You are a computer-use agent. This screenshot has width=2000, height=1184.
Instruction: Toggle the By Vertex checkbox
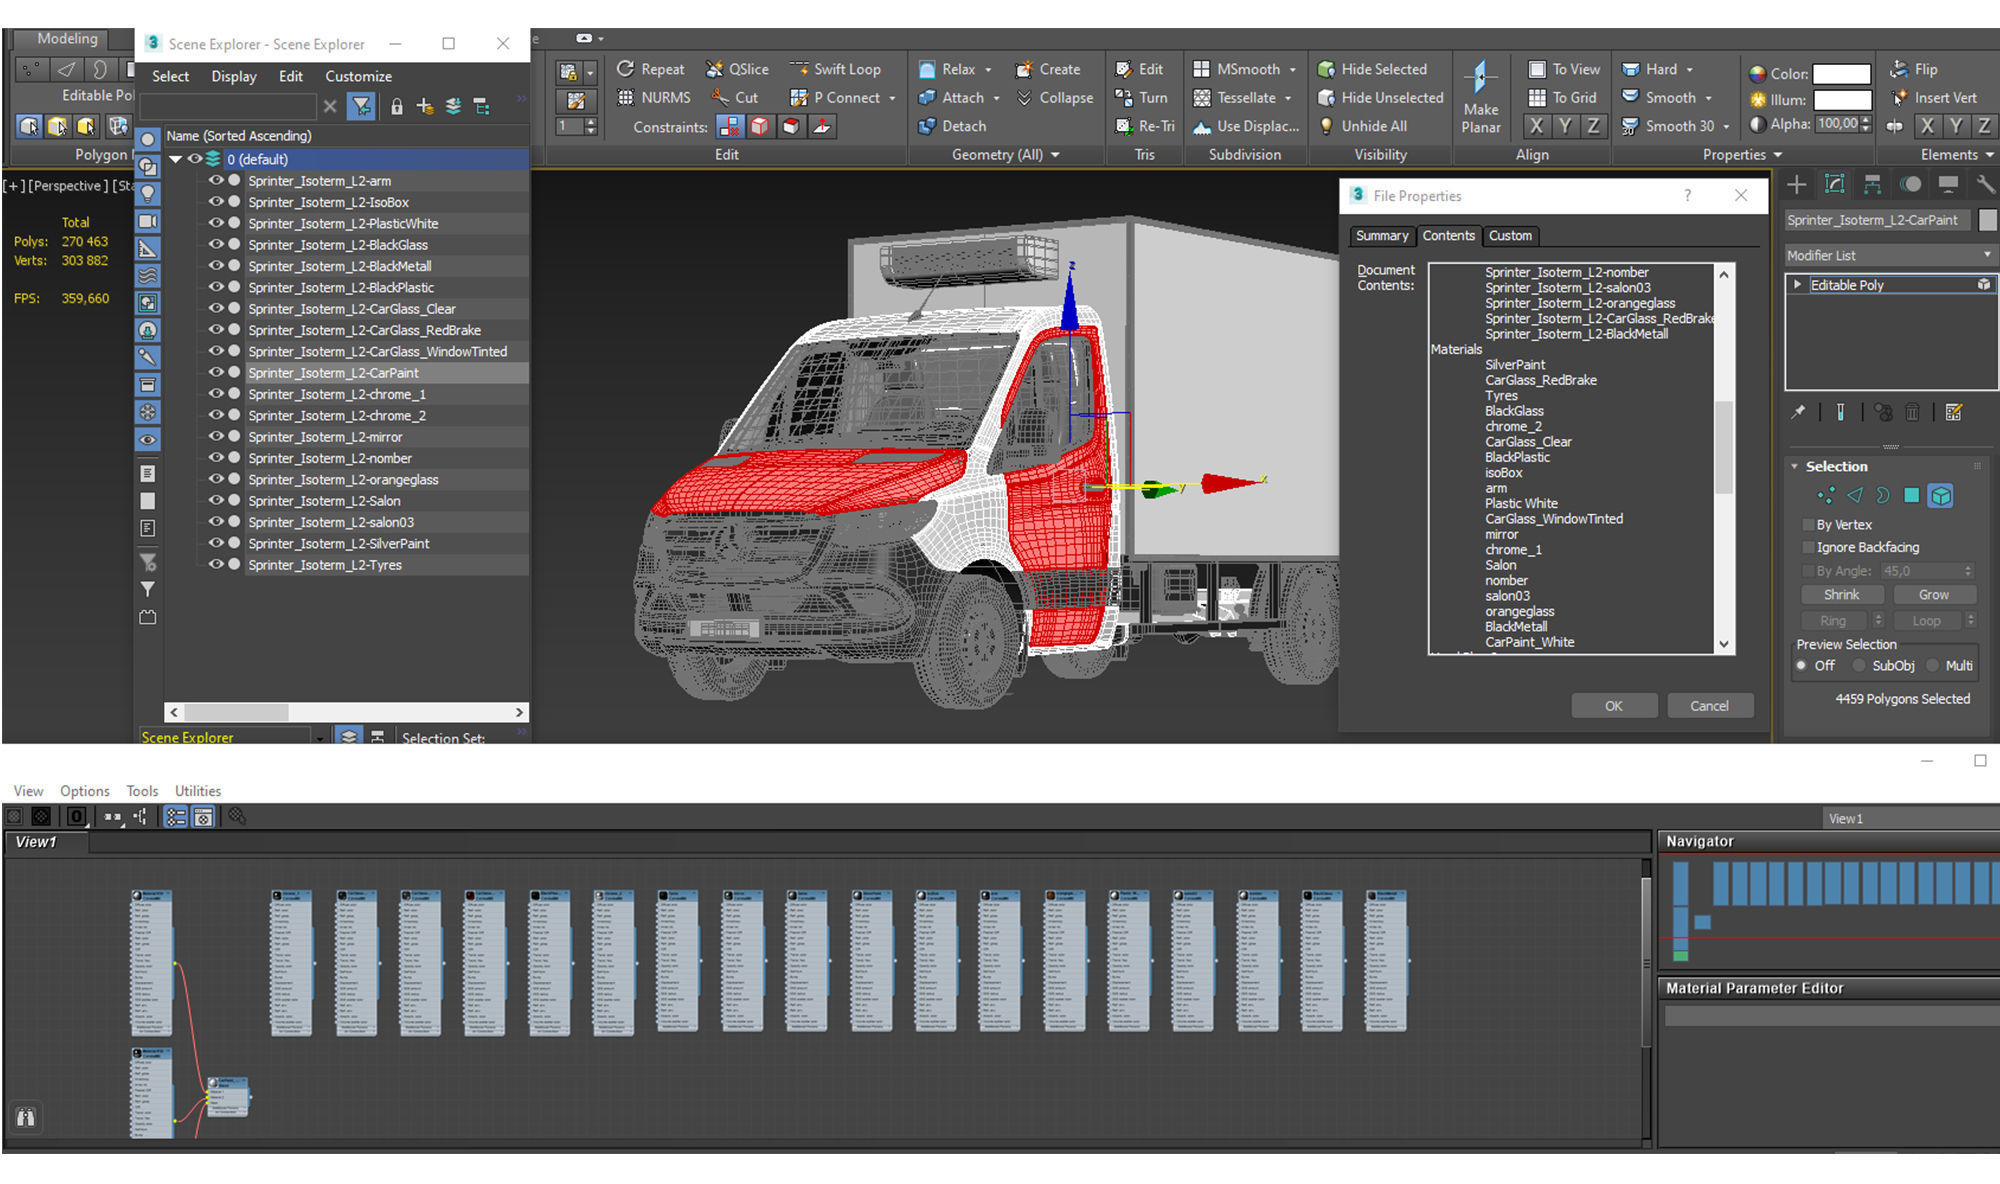point(1808,525)
